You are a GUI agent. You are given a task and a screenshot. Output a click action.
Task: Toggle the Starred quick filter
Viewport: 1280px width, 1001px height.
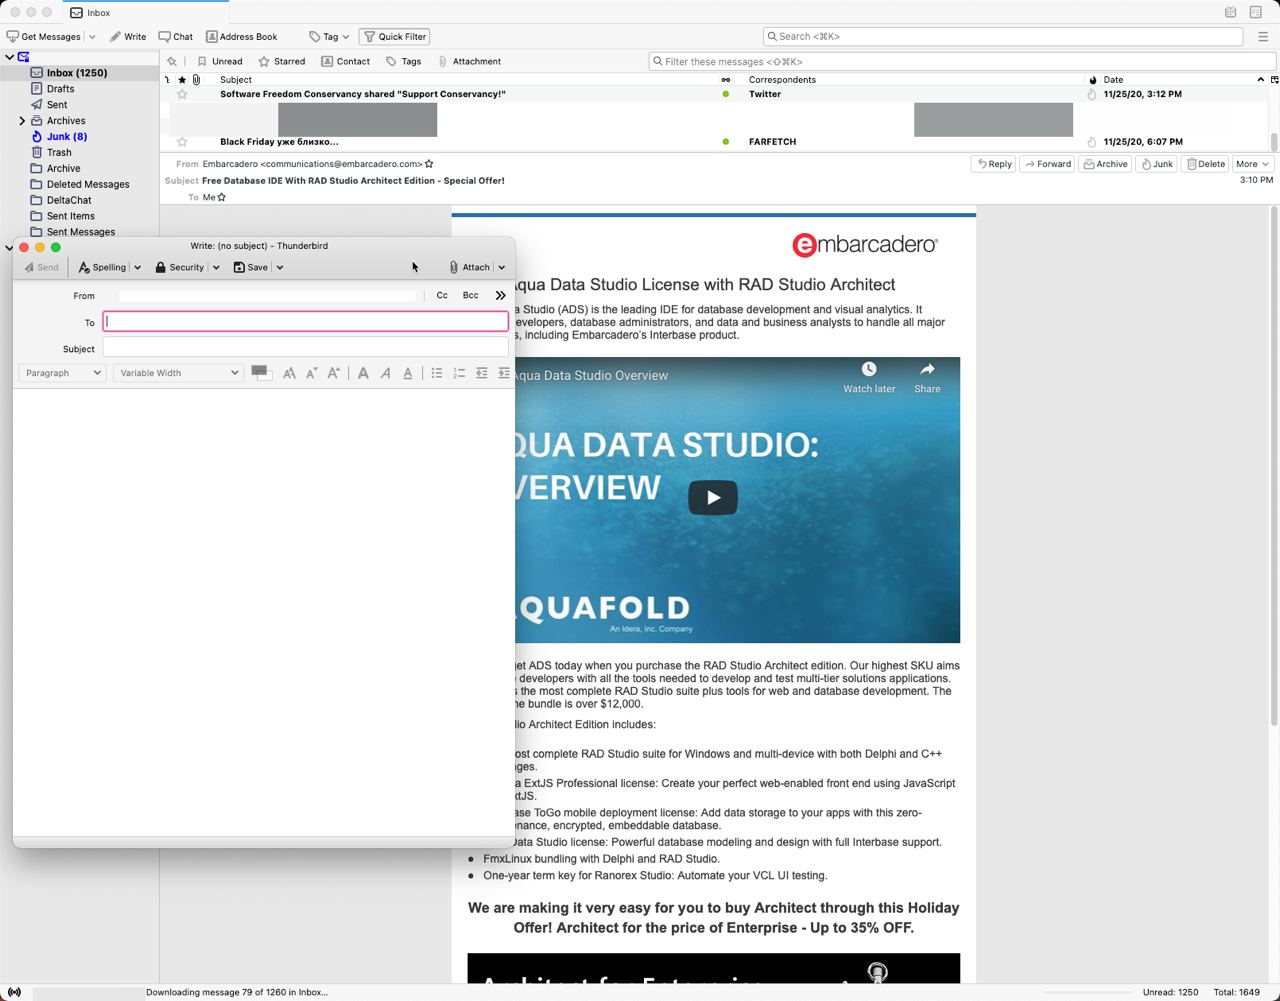click(282, 61)
